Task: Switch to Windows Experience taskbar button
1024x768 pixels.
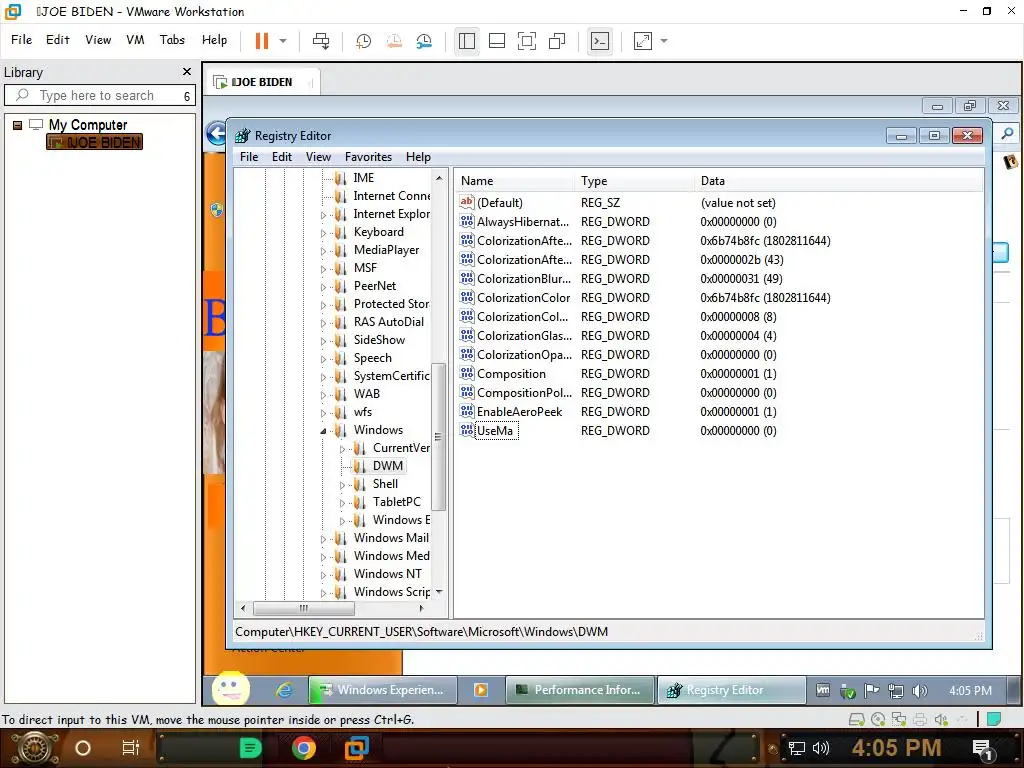Action: point(383,690)
